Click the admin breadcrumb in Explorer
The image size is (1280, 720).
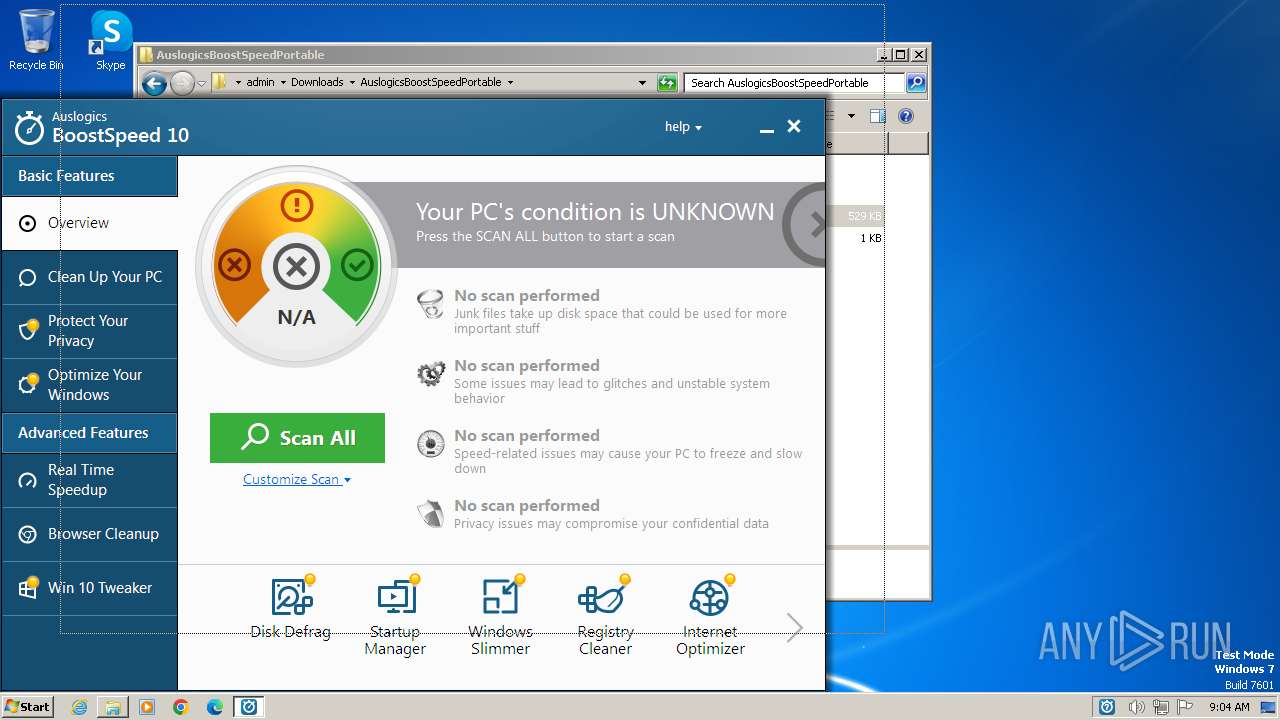[260, 83]
